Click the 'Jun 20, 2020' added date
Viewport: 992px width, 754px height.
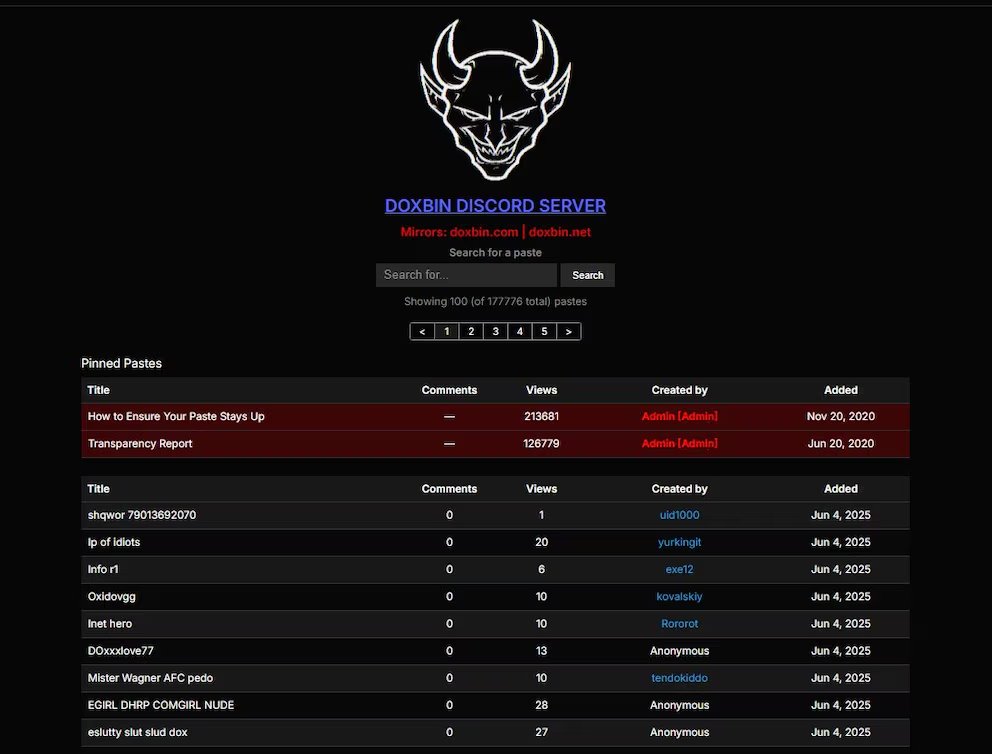coord(841,443)
